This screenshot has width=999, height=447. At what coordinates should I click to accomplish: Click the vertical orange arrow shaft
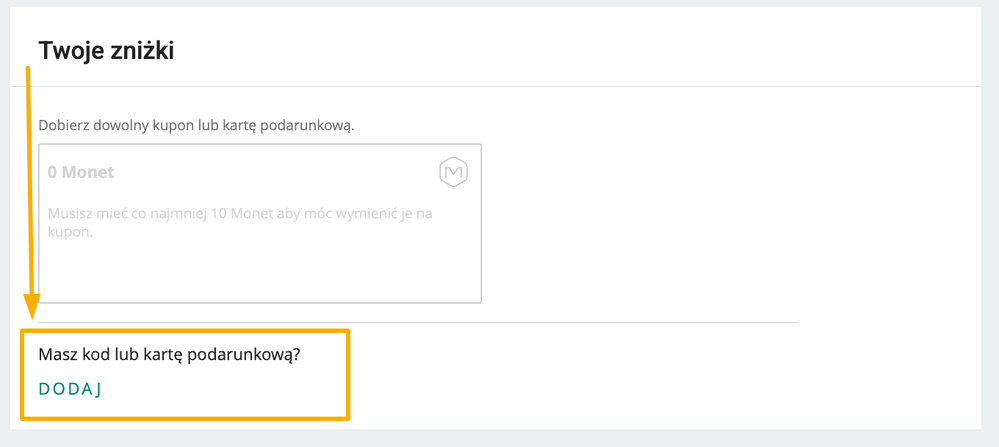tap(29, 180)
